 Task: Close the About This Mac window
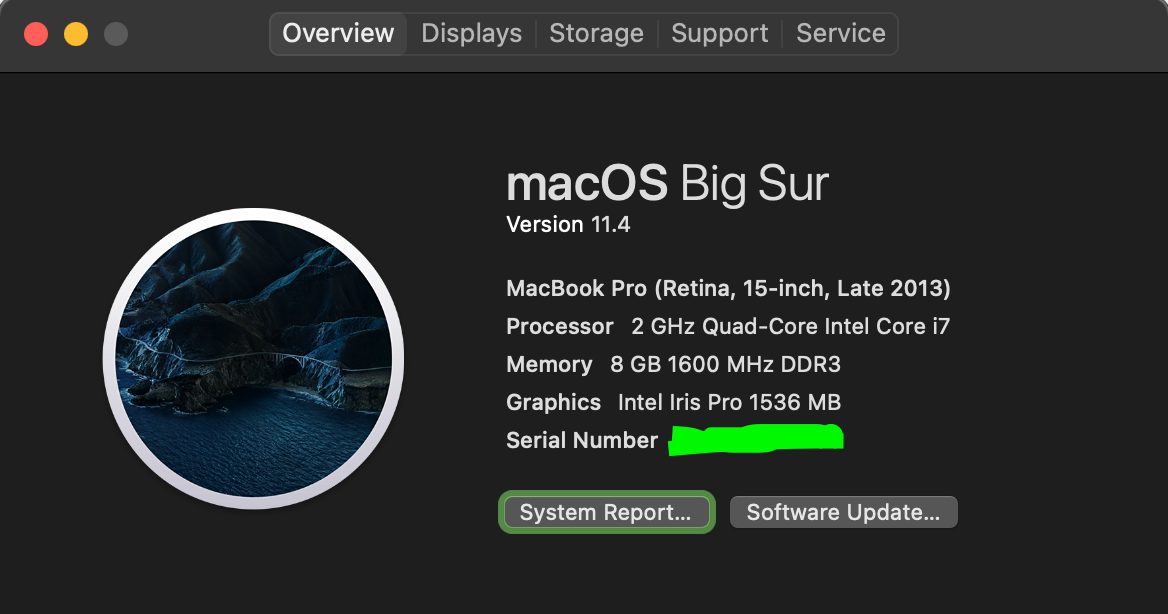(36, 34)
